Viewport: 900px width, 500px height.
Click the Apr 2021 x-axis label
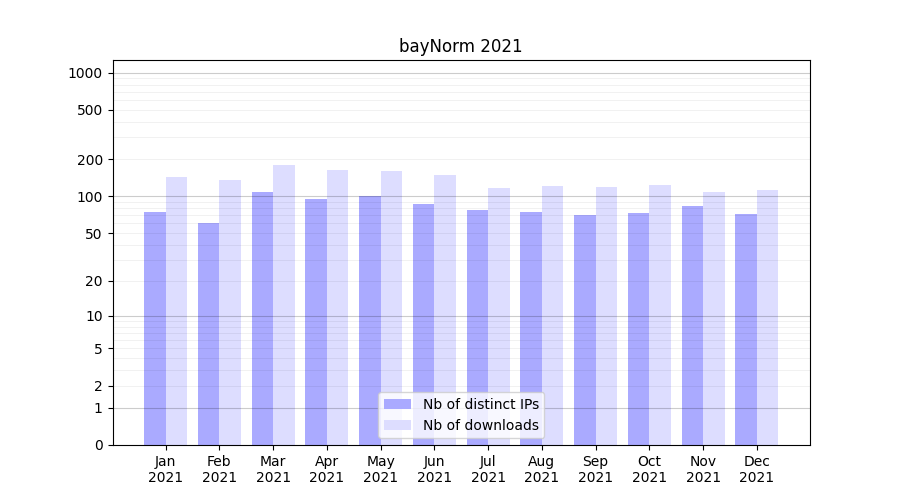tap(327, 469)
